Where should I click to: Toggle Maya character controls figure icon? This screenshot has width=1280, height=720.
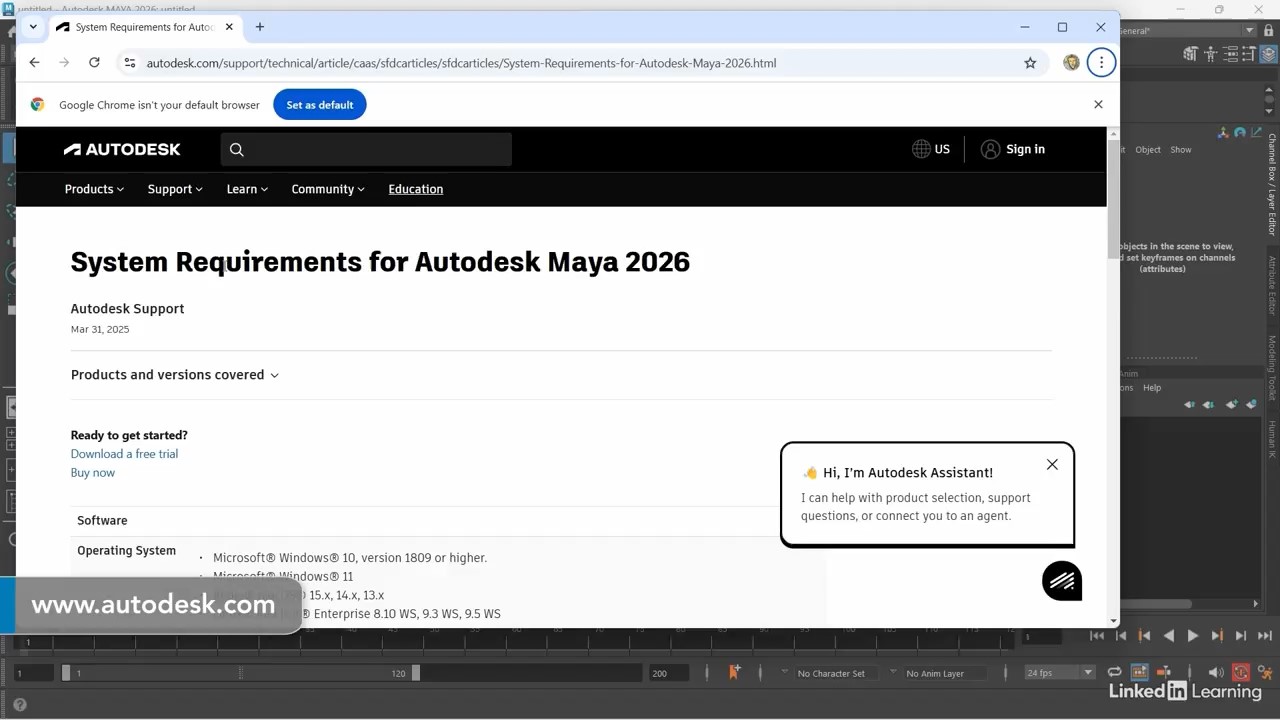point(1210,54)
